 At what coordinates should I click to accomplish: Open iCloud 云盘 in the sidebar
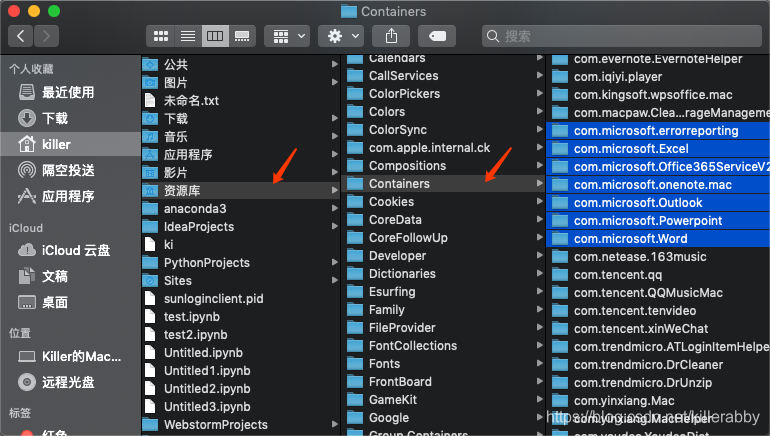click(x=70, y=250)
